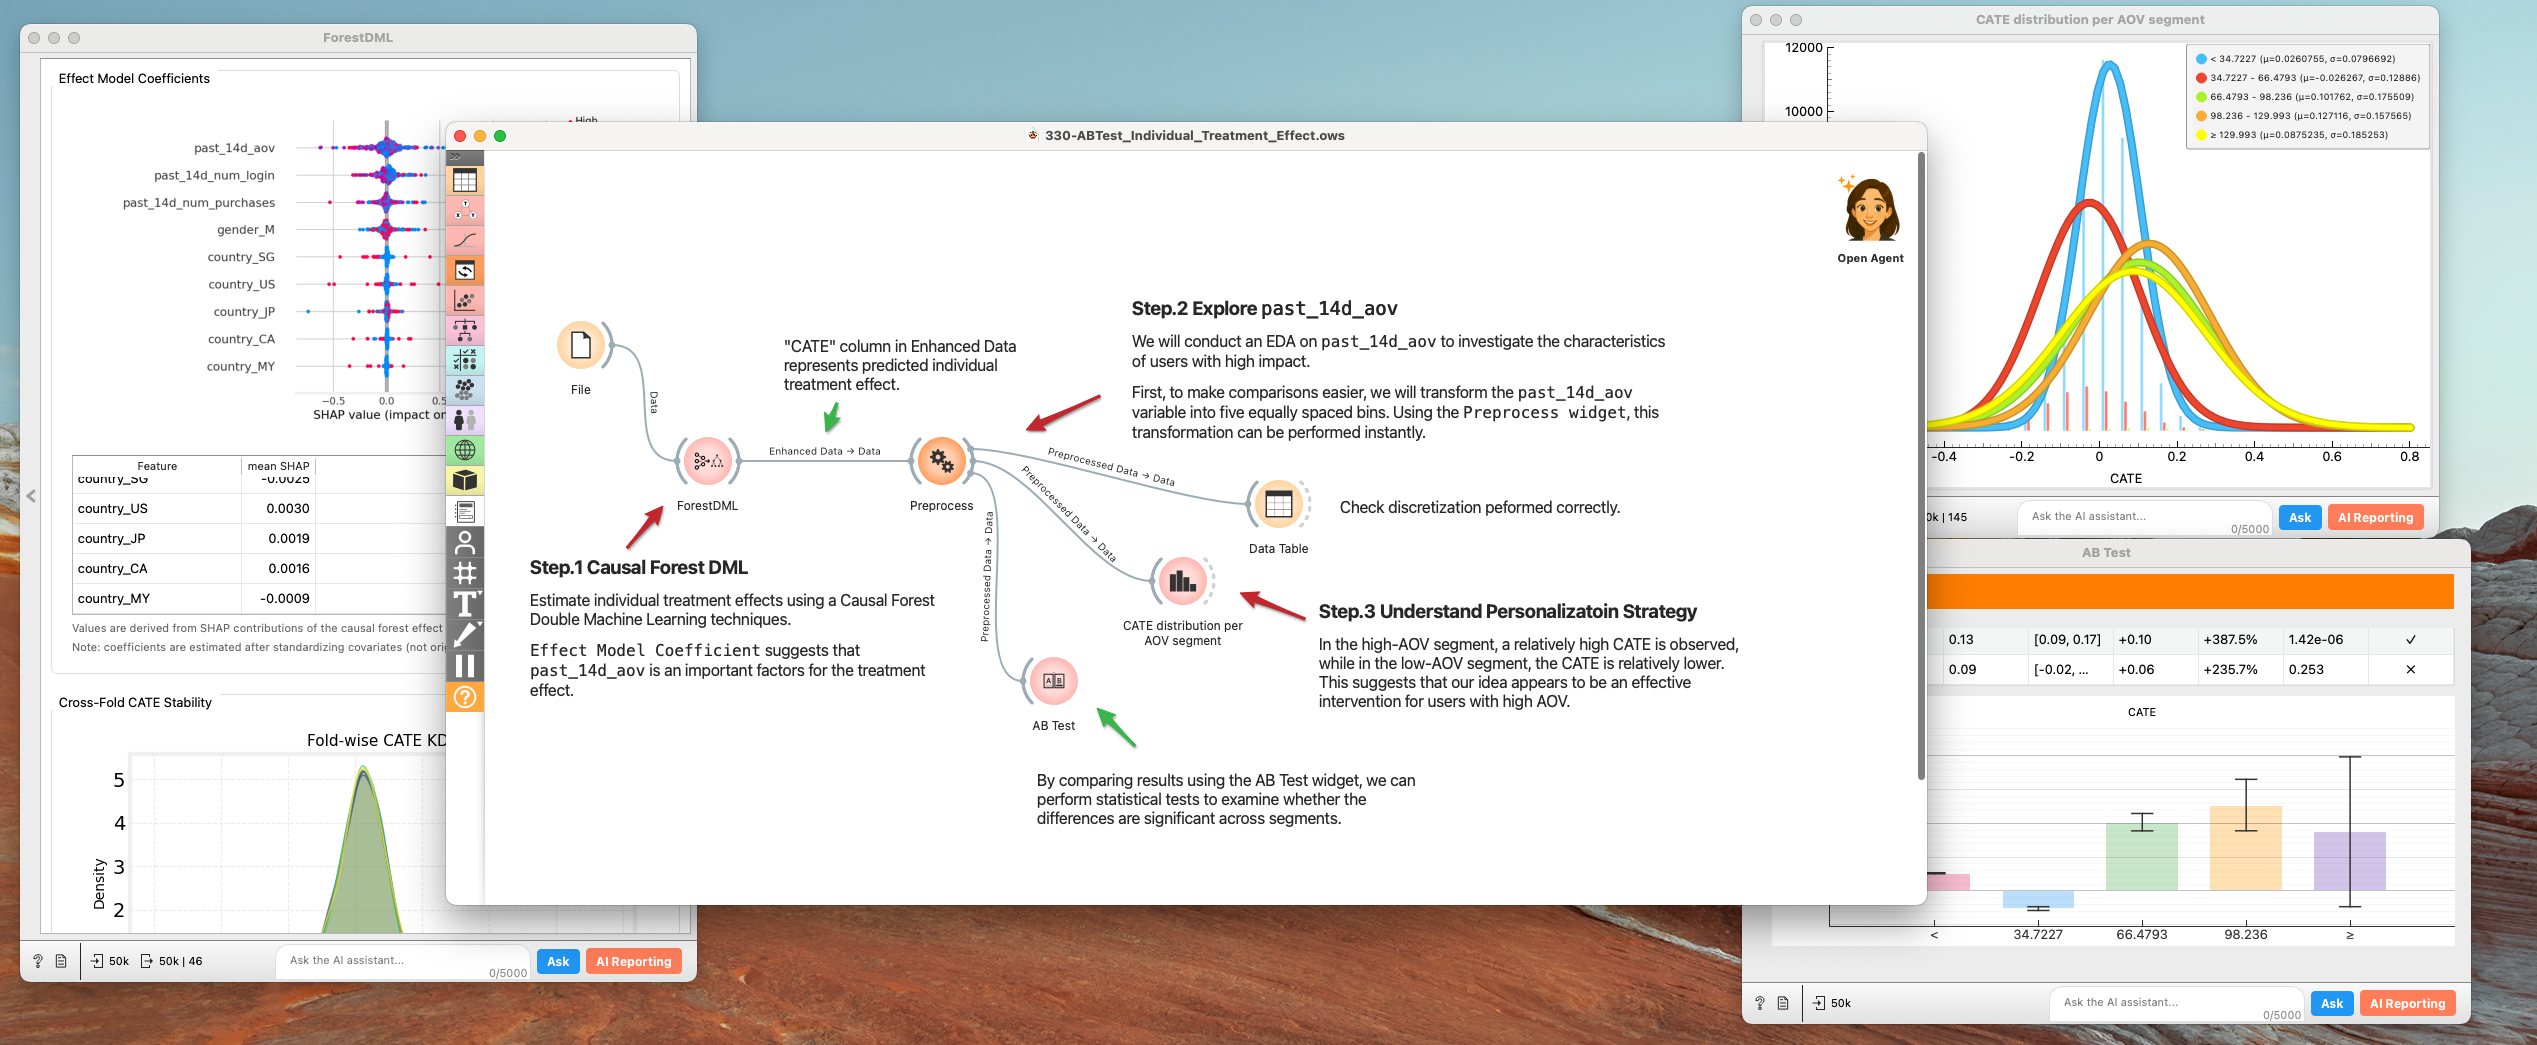Click the workflow canvas vertical scrollbar
The height and width of the screenshot is (1045, 2537).
tap(1920, 465)
